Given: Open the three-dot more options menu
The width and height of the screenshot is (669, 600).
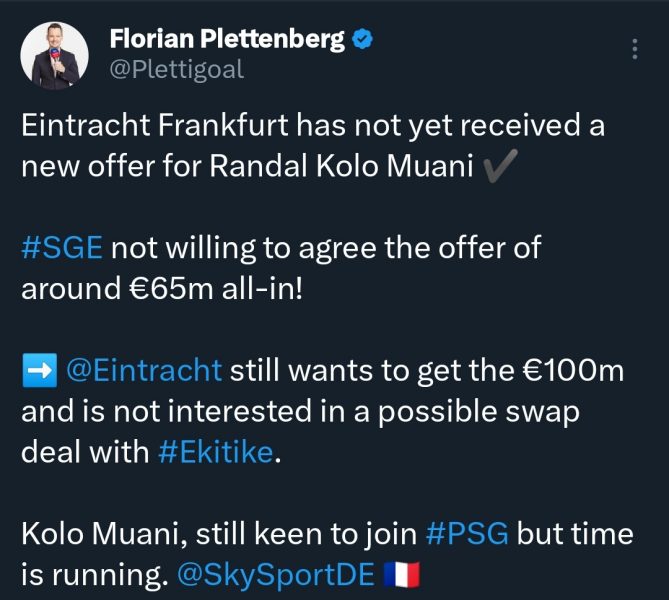Looking at the screenshot, I should (x=634, y=50).
